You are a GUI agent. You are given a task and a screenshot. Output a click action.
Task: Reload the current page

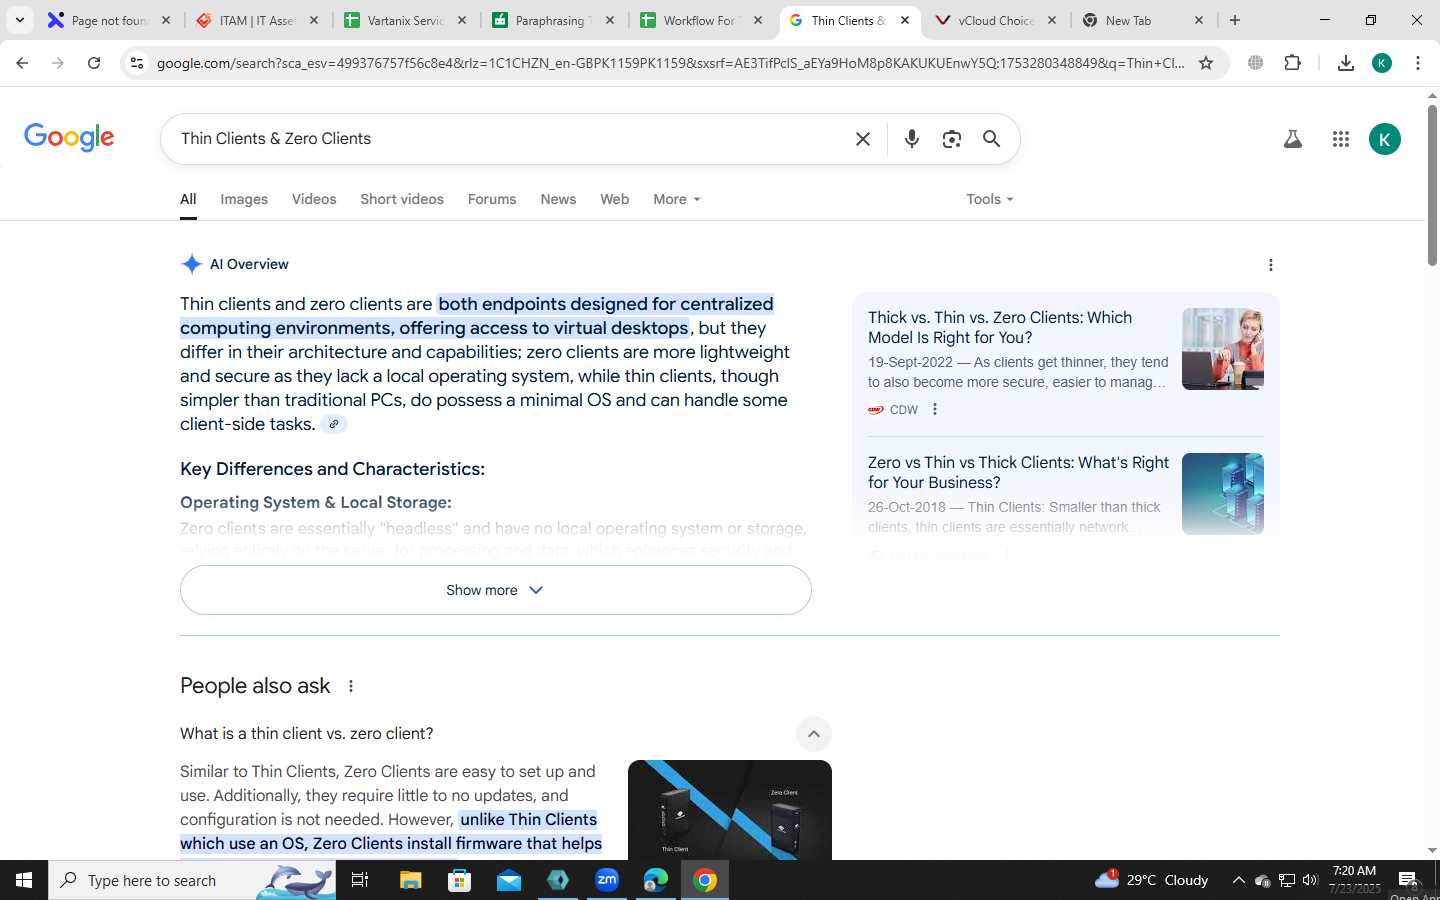[x=94, y=63]
